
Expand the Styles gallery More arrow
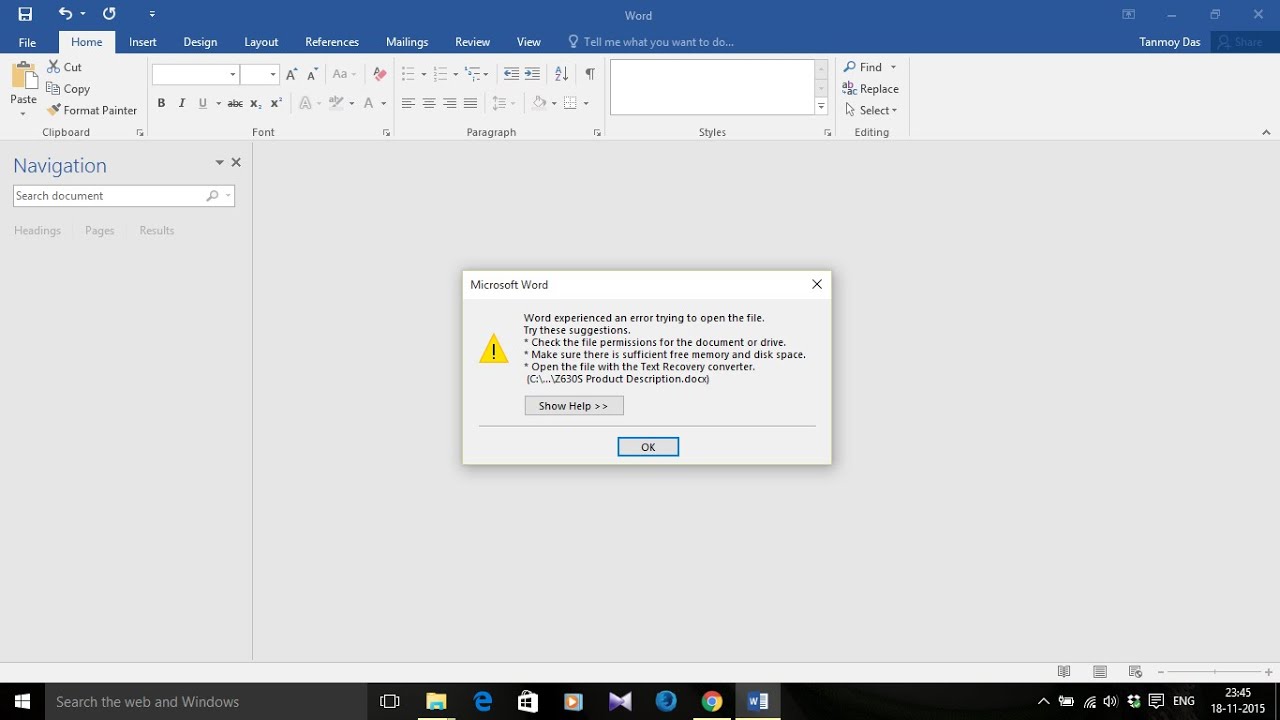(821, 106)
